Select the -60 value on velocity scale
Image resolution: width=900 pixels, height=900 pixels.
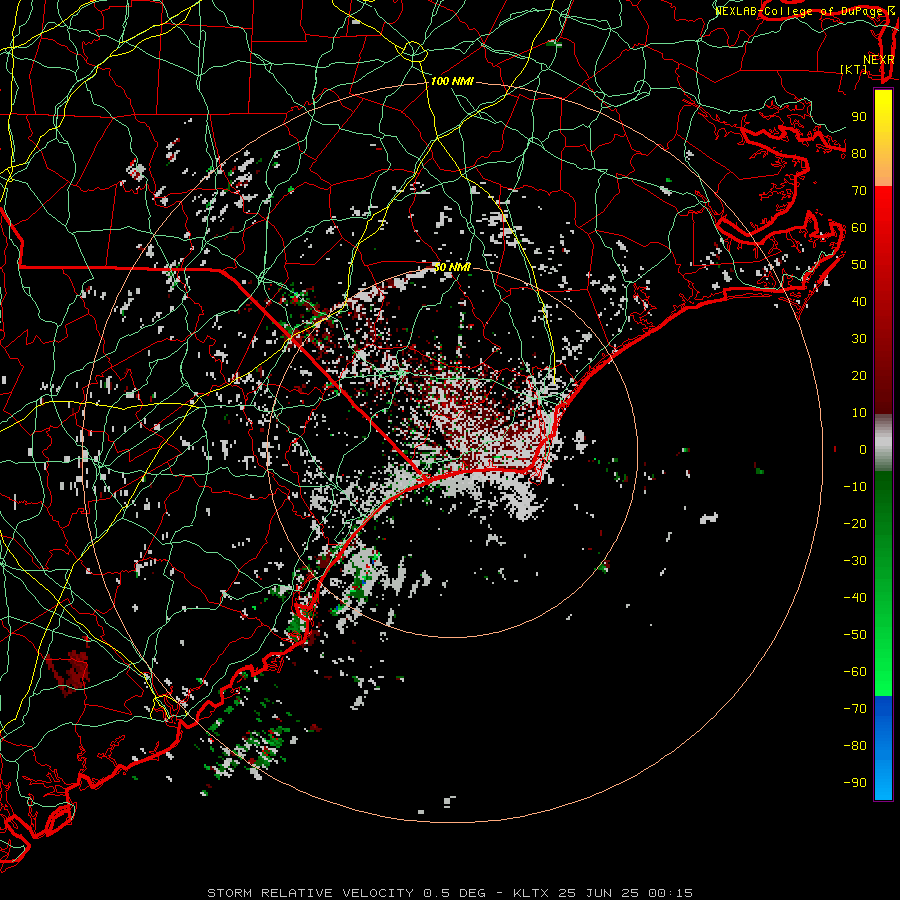tap(855, 672)
